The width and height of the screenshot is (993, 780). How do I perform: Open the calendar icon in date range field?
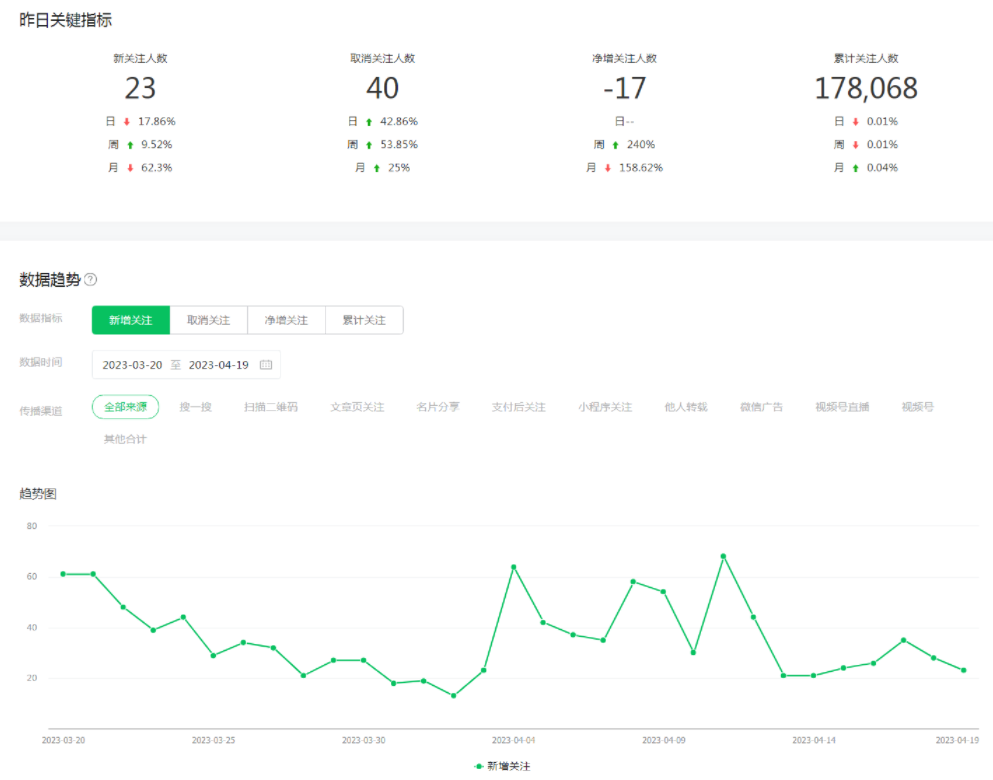(x=266, y=365)
